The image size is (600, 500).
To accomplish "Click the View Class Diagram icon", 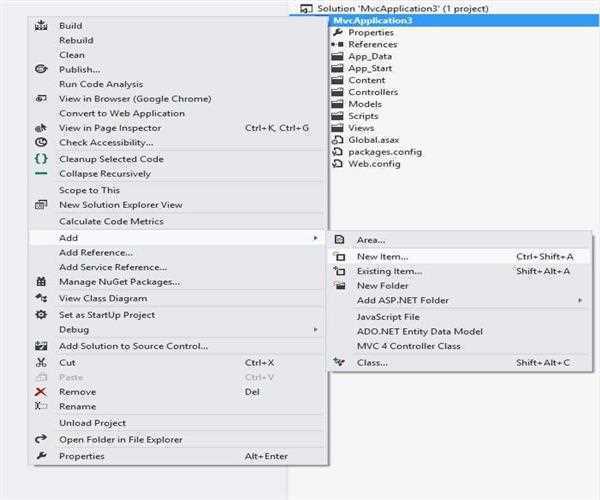I will (40, 298).
